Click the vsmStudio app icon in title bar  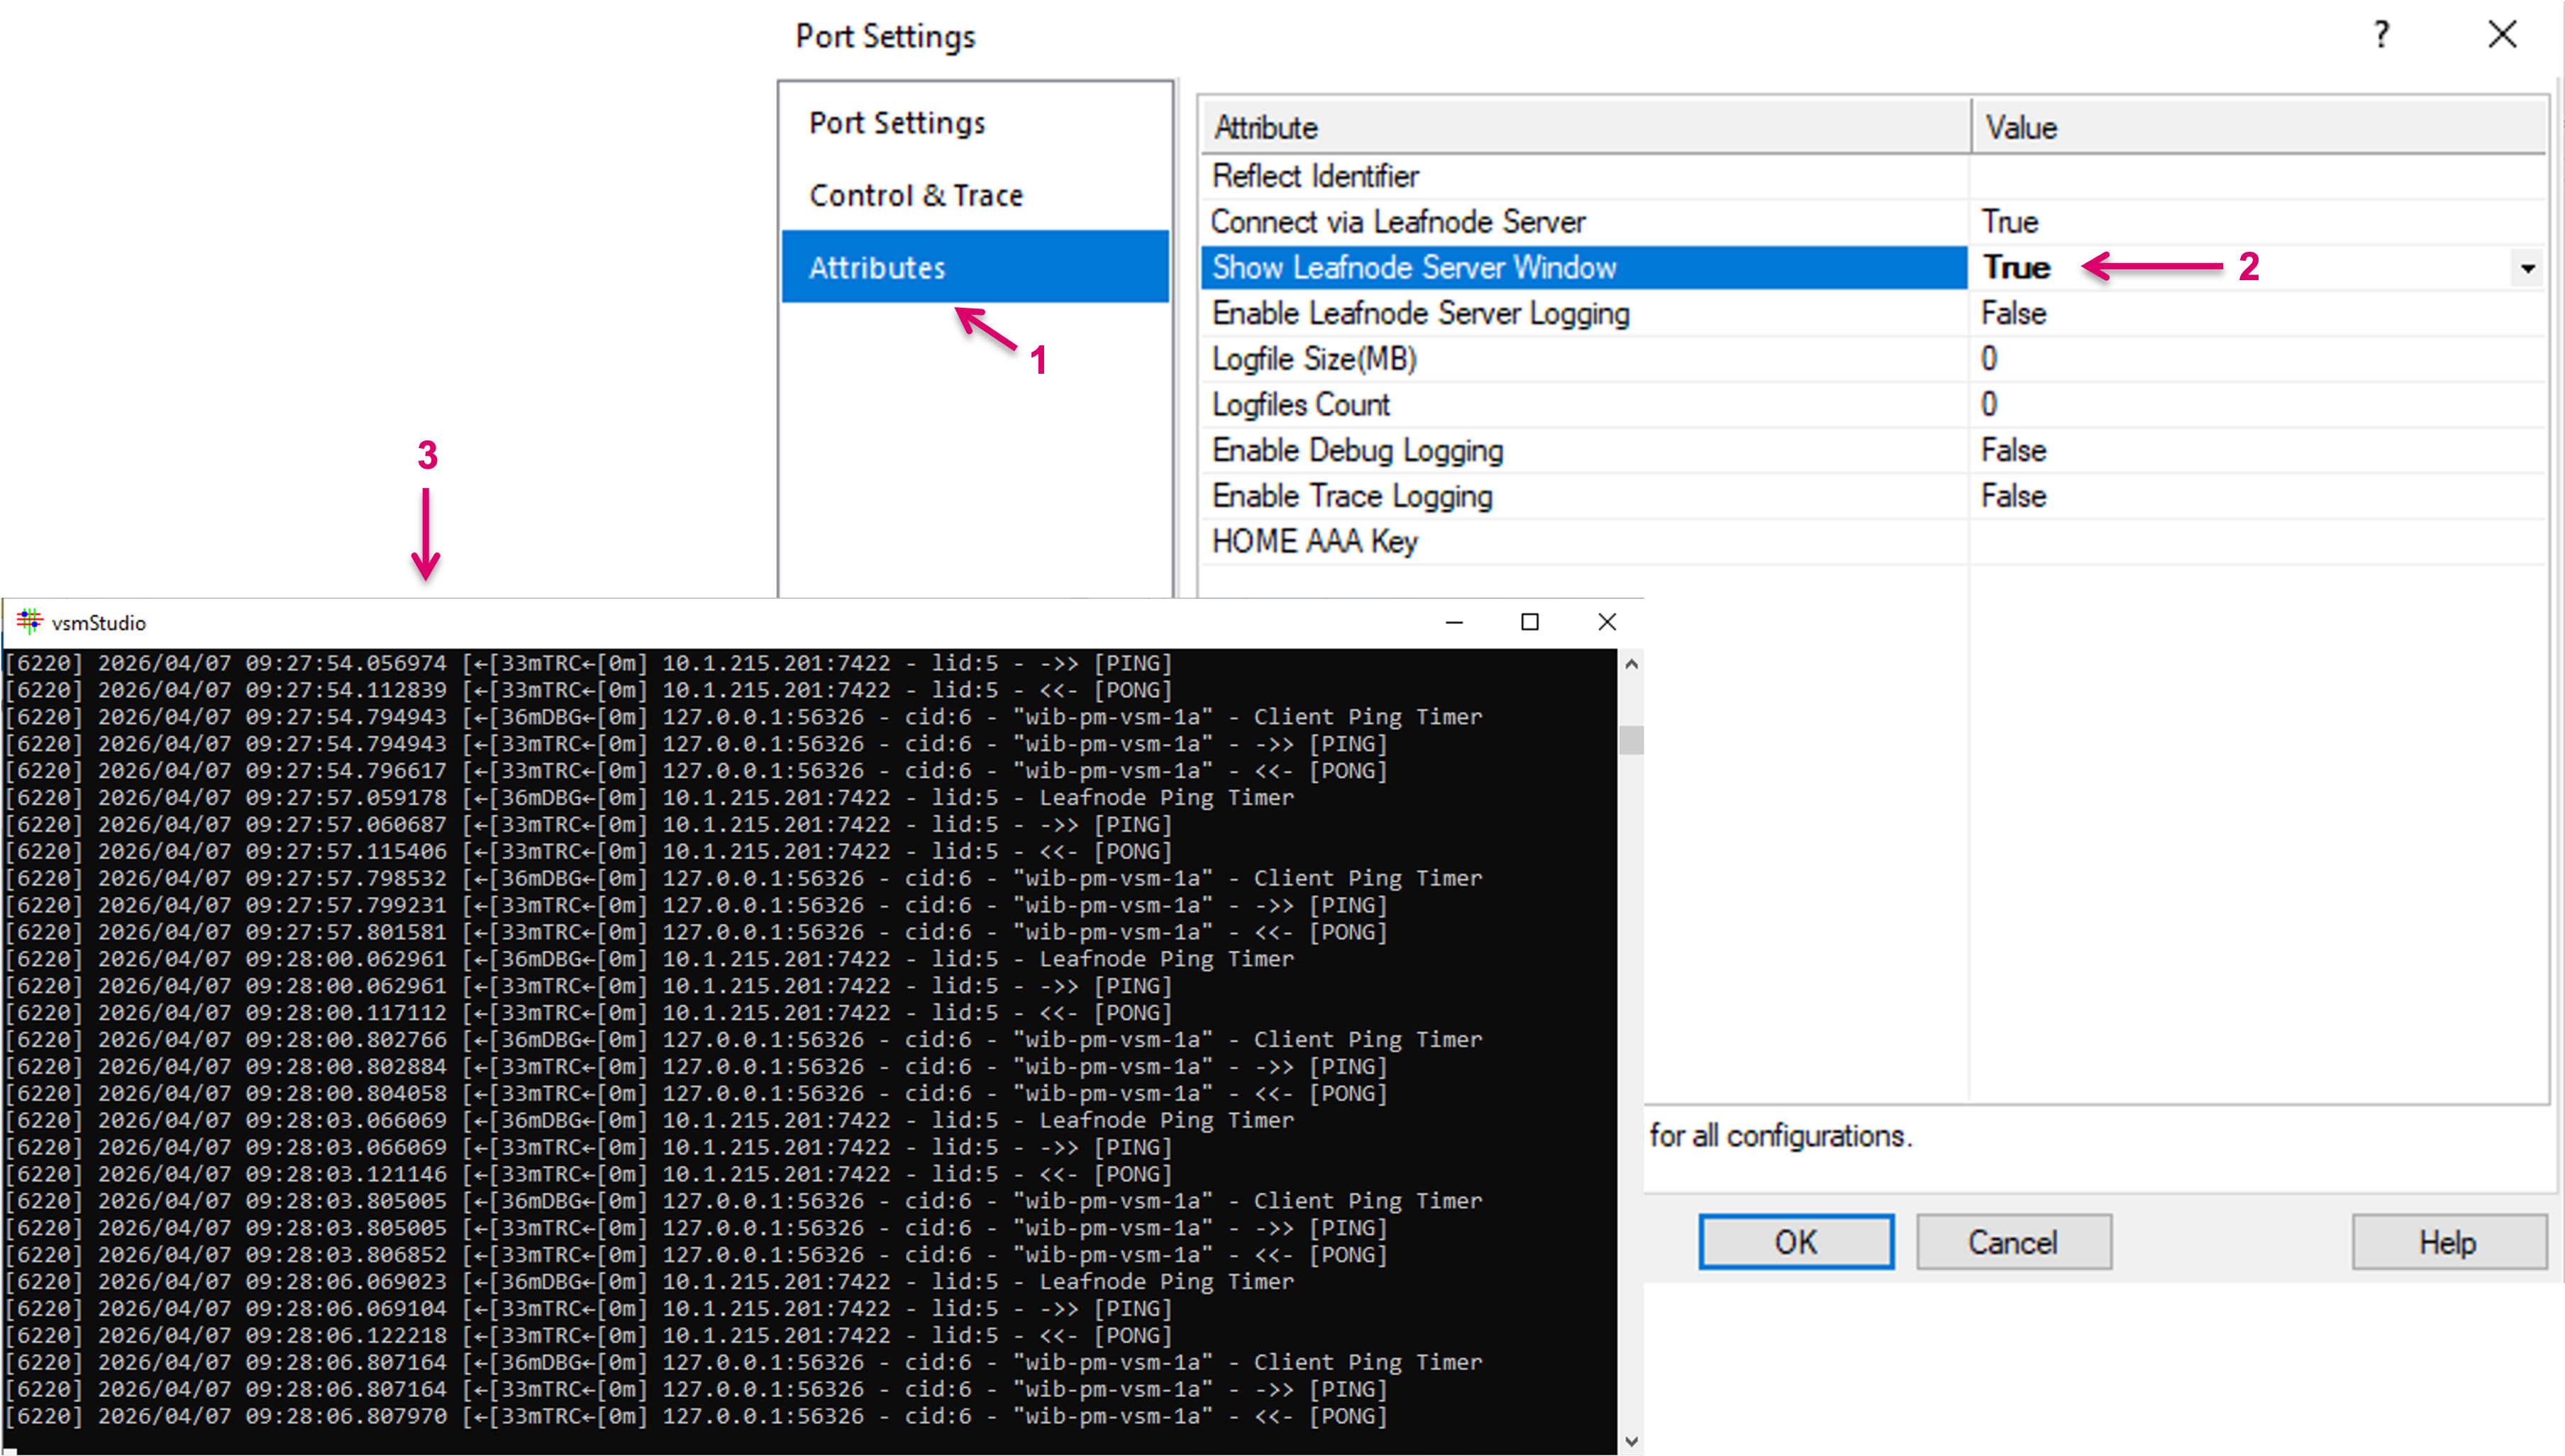[29, 622]
